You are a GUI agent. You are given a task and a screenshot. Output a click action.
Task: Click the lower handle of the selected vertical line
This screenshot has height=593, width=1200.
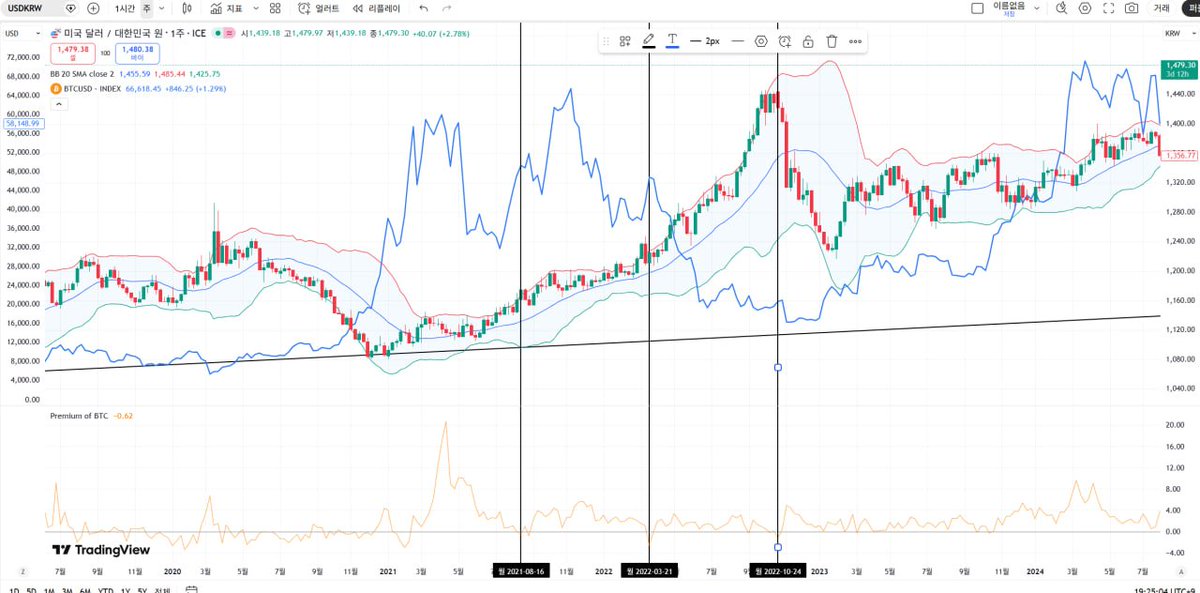tap(778, 547)
